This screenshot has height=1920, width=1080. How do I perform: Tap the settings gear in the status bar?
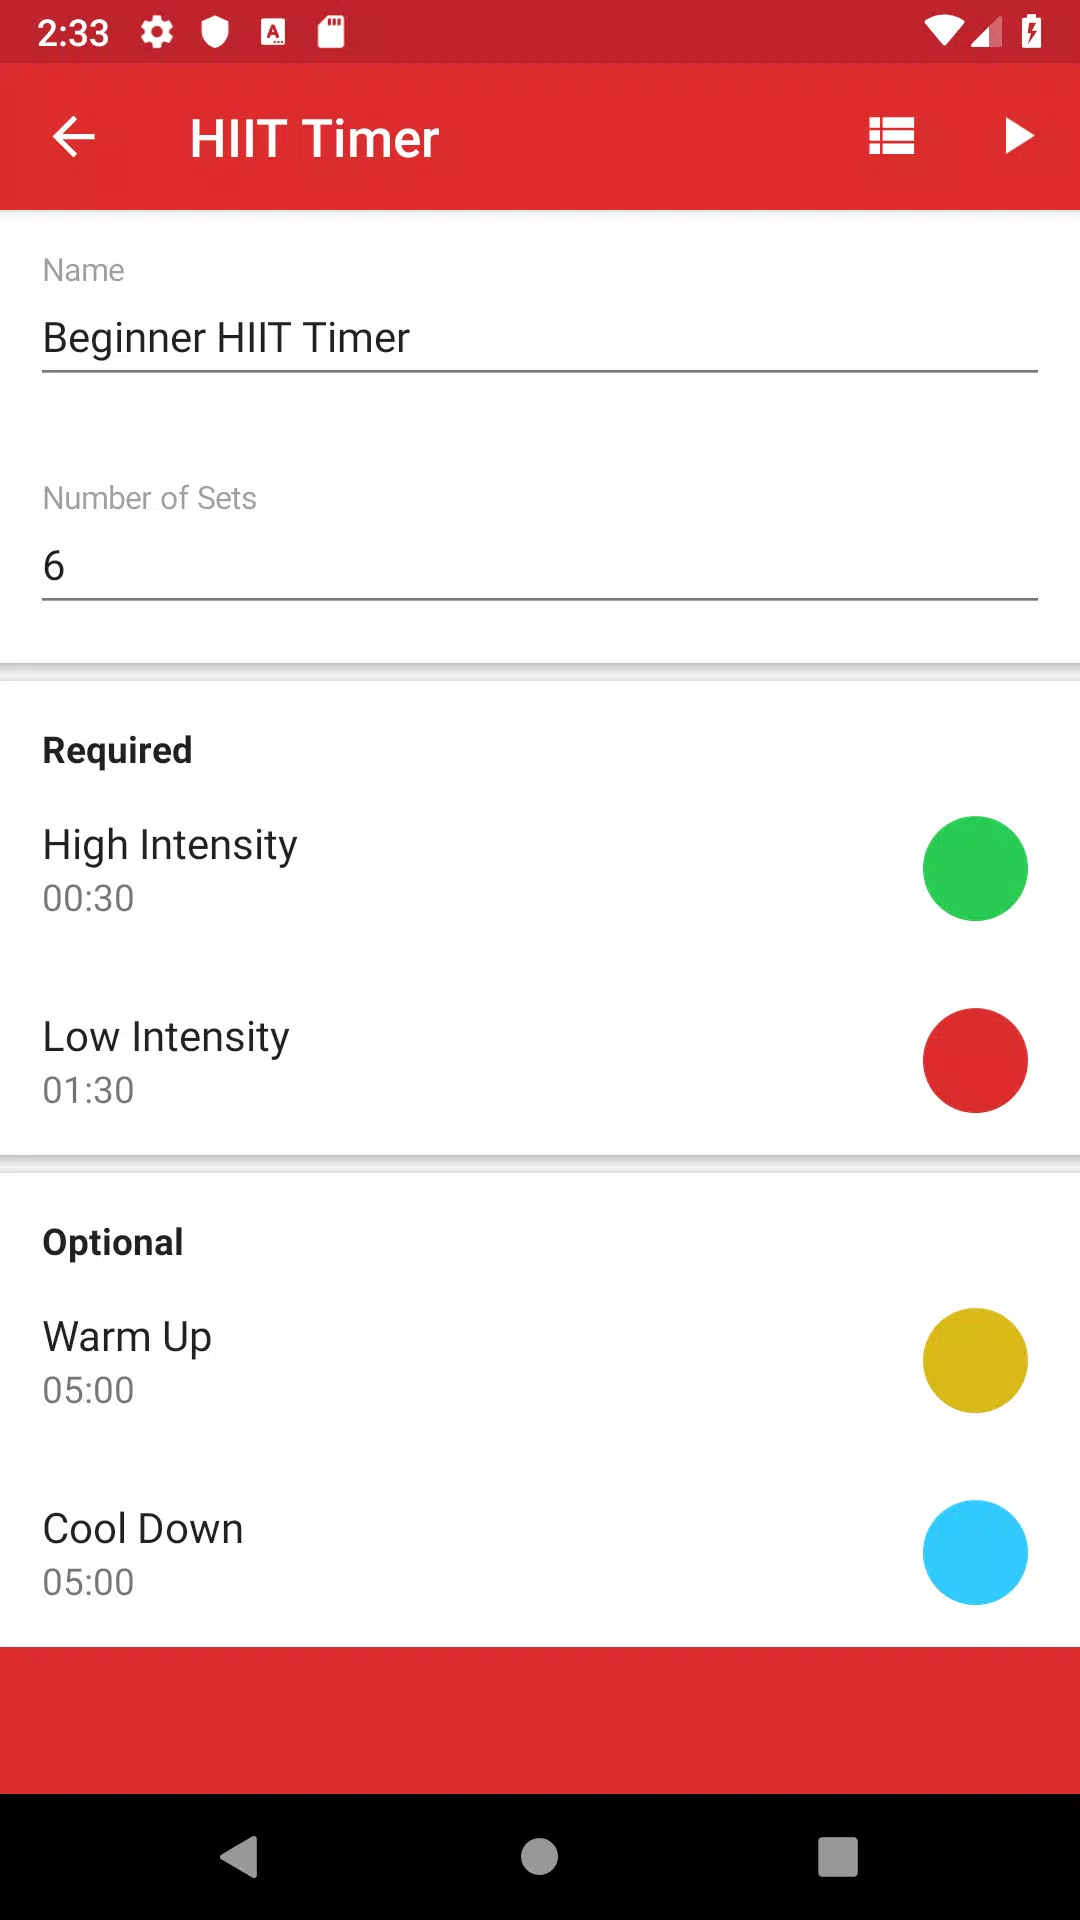[x=157, y=32]
